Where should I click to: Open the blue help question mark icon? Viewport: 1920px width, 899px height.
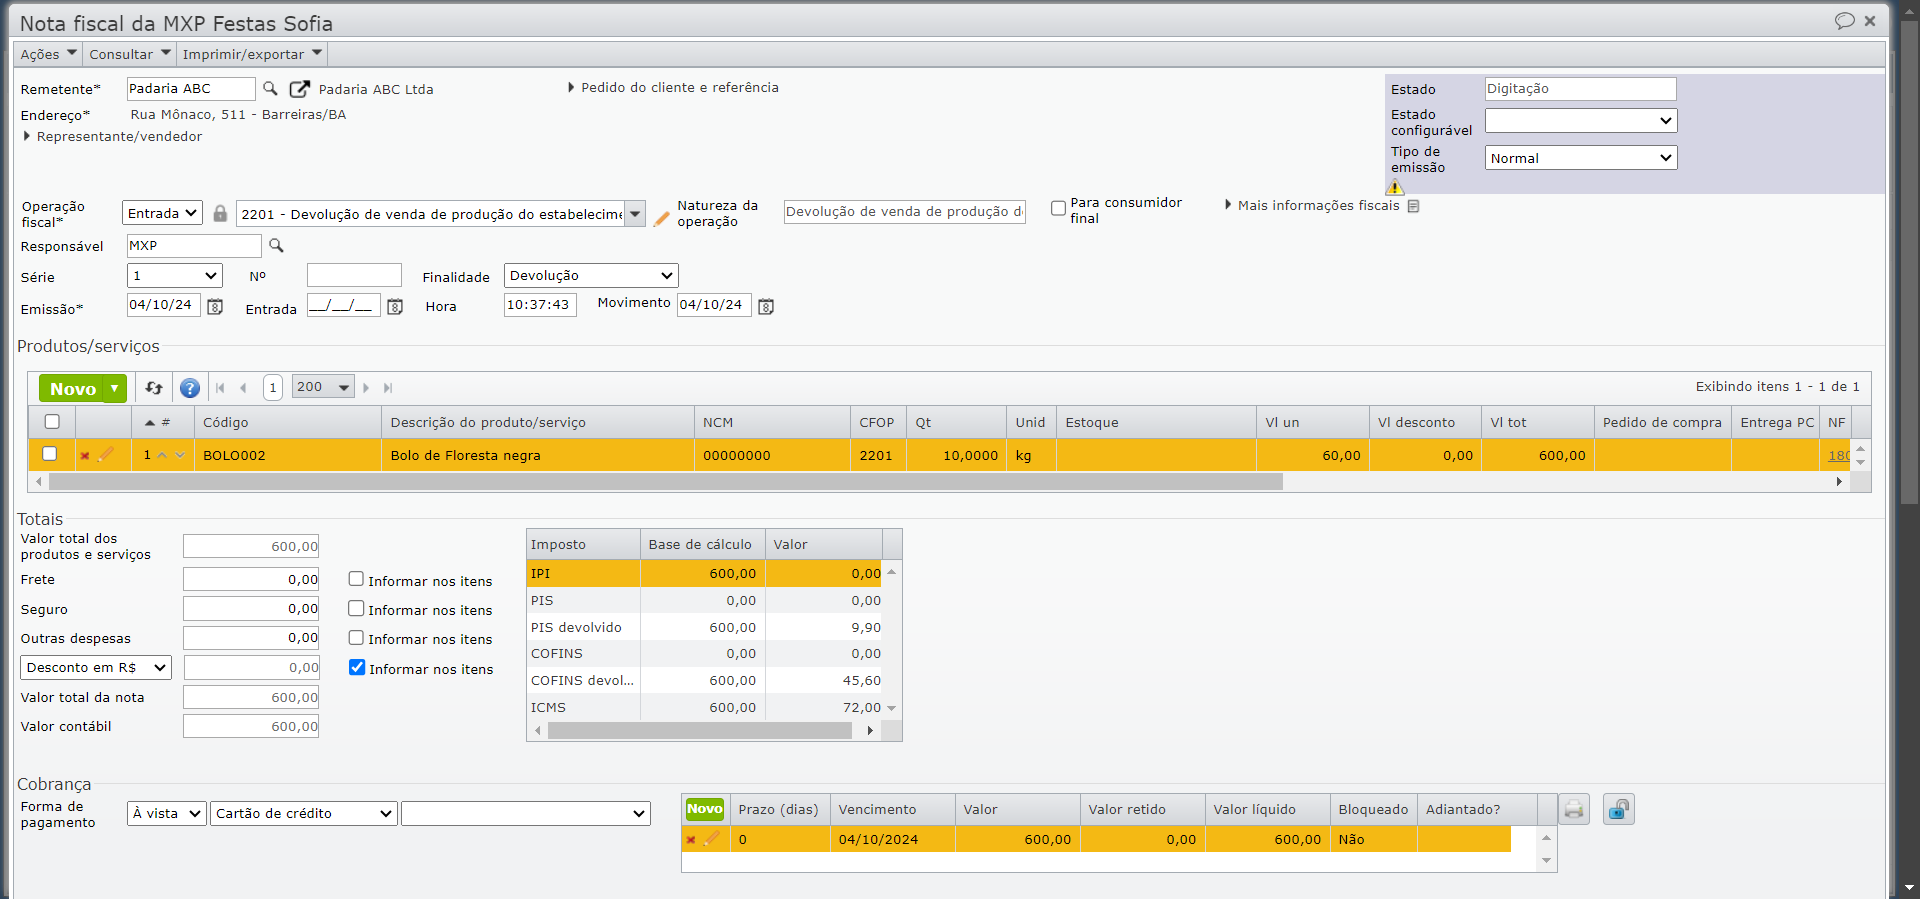[189, 388]
